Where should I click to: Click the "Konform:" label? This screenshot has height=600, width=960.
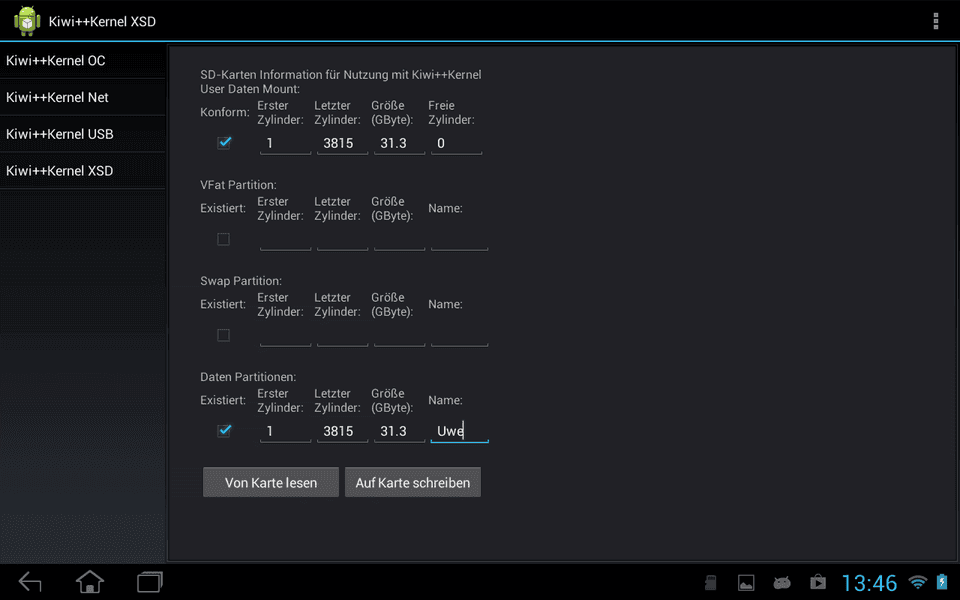click(225, 113)
